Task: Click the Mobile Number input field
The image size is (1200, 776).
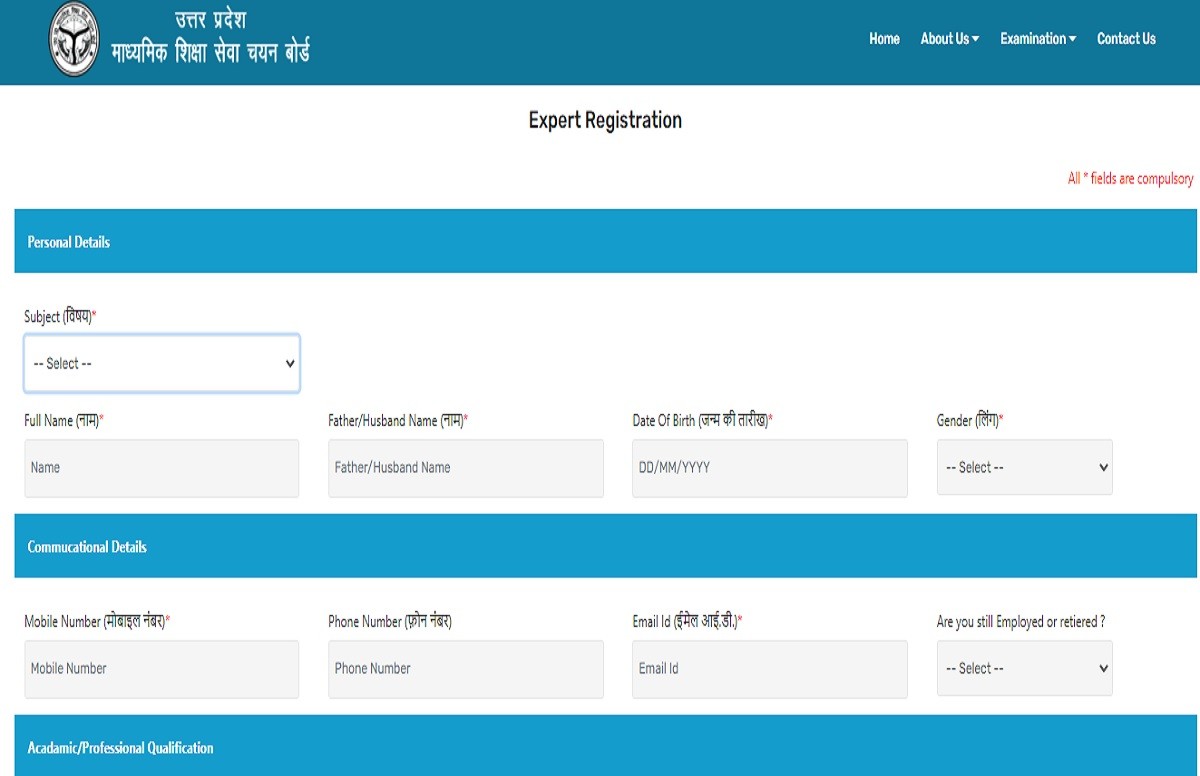Action: coord(162,668)
